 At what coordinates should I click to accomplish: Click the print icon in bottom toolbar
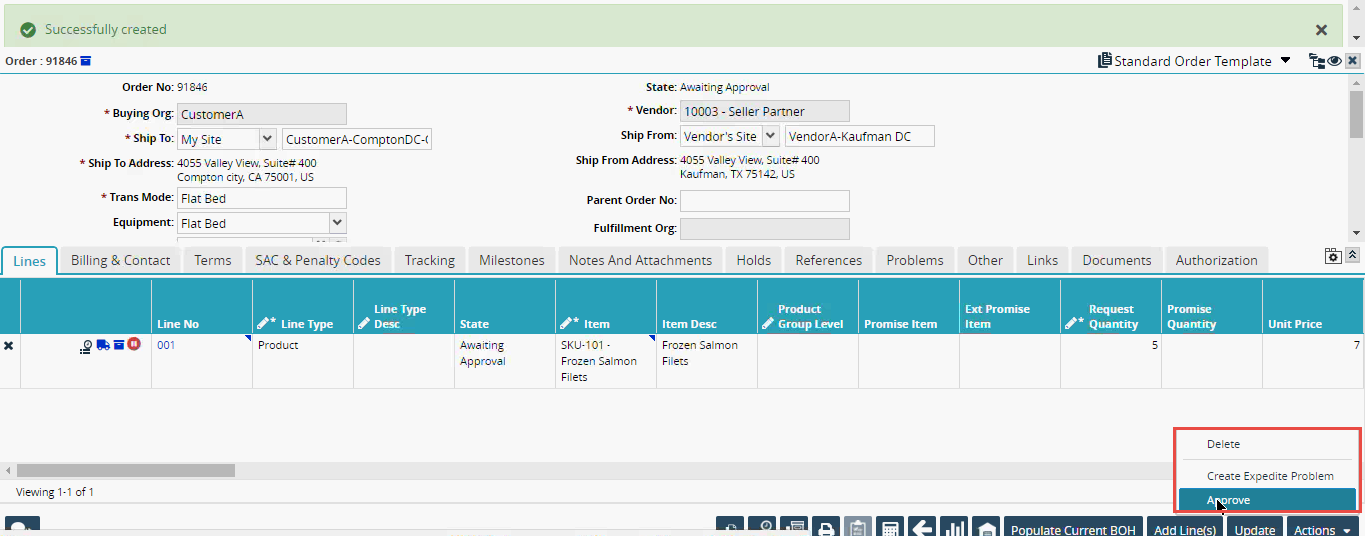(826, 527)
